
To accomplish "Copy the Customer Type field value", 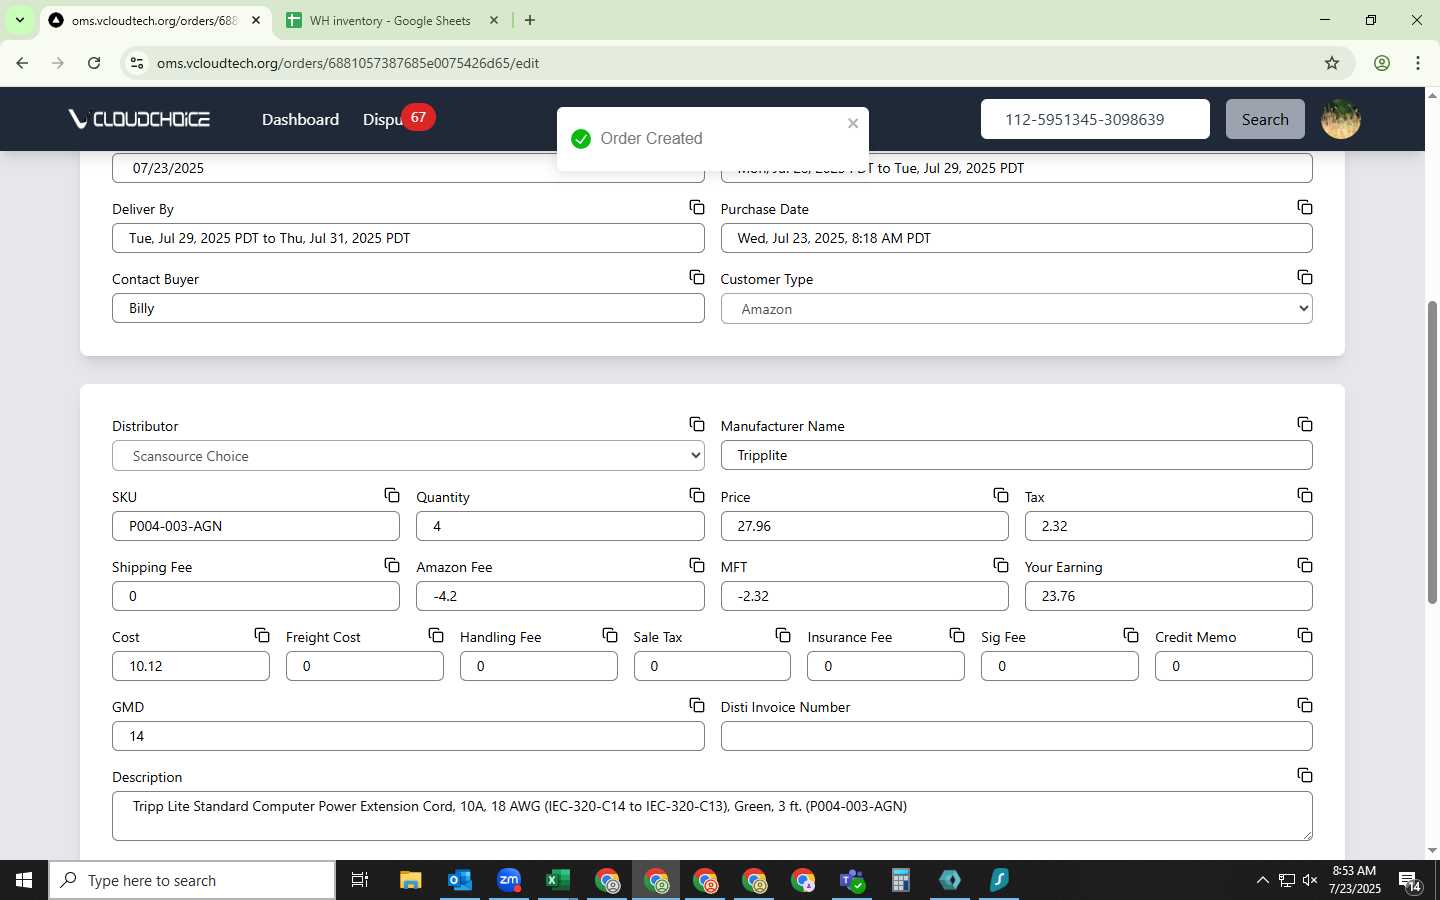I will 1305,277.
